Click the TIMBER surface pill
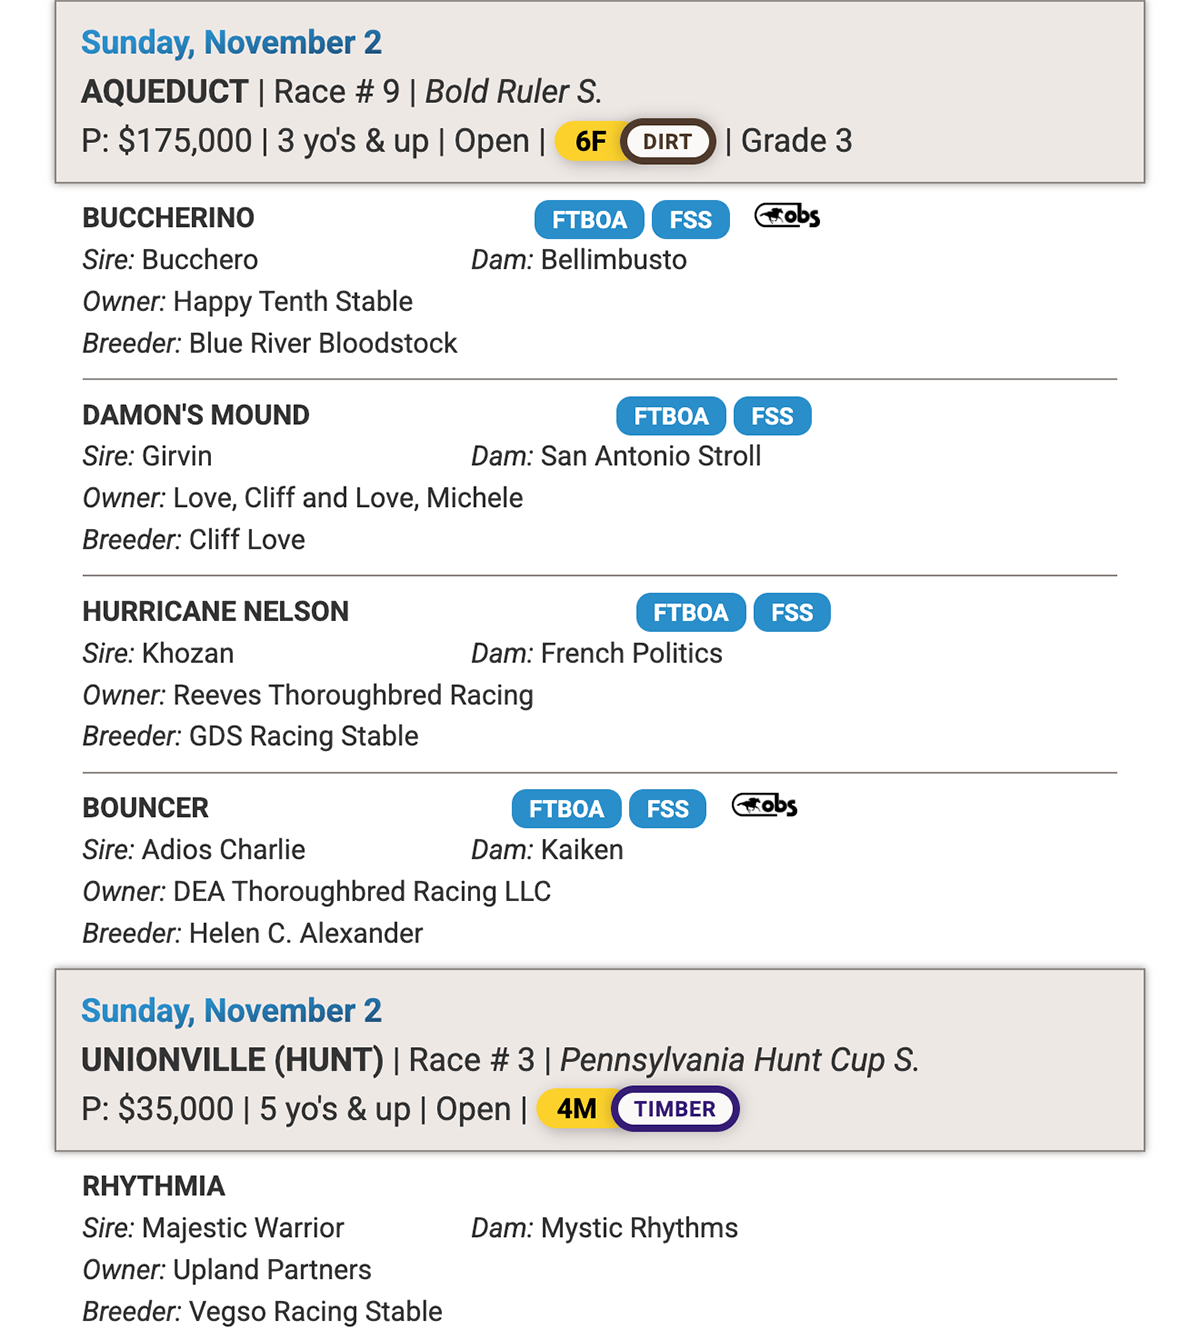Screen dimensions: 1200x1341 tap(675, 1109)
